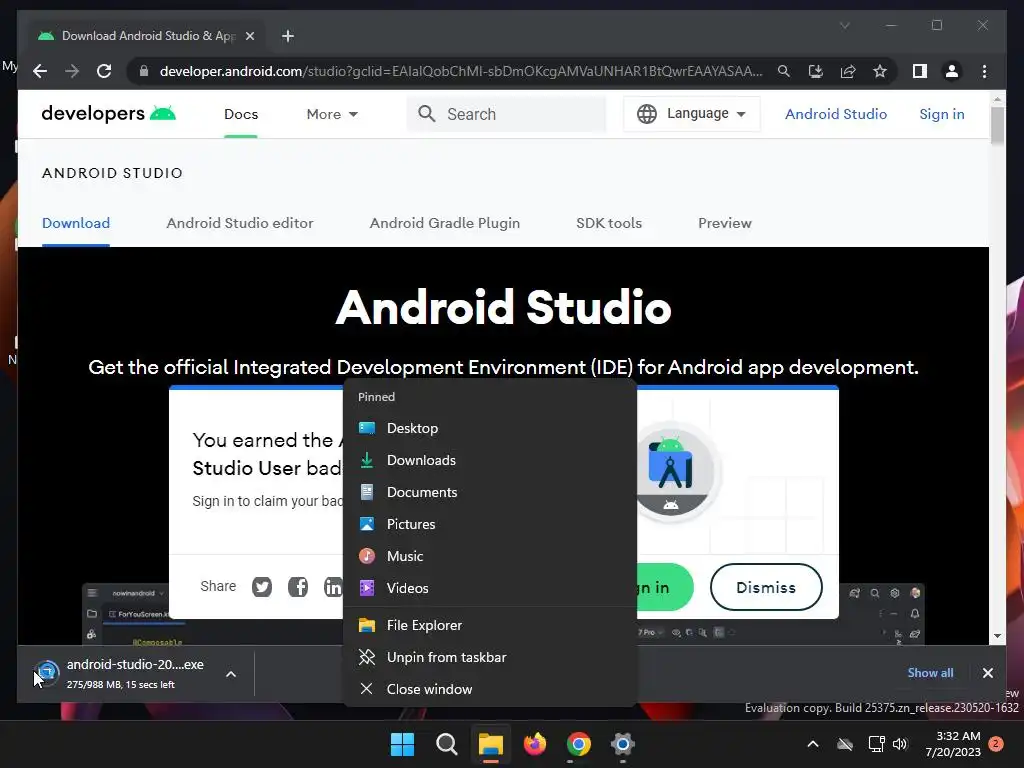Image resolution: width=1024 pixels, height=768 pixels.
Task: Open Settings from the taskbar
Action: 623,744
